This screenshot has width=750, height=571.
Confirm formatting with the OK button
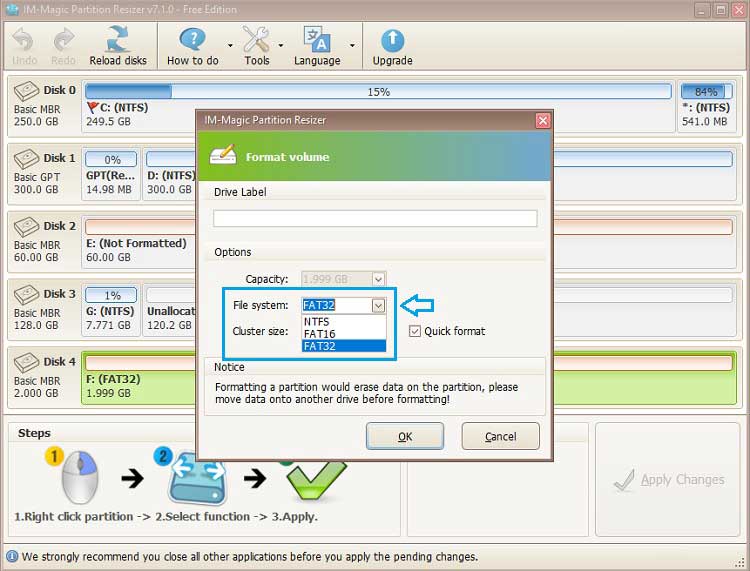[405, 436]
